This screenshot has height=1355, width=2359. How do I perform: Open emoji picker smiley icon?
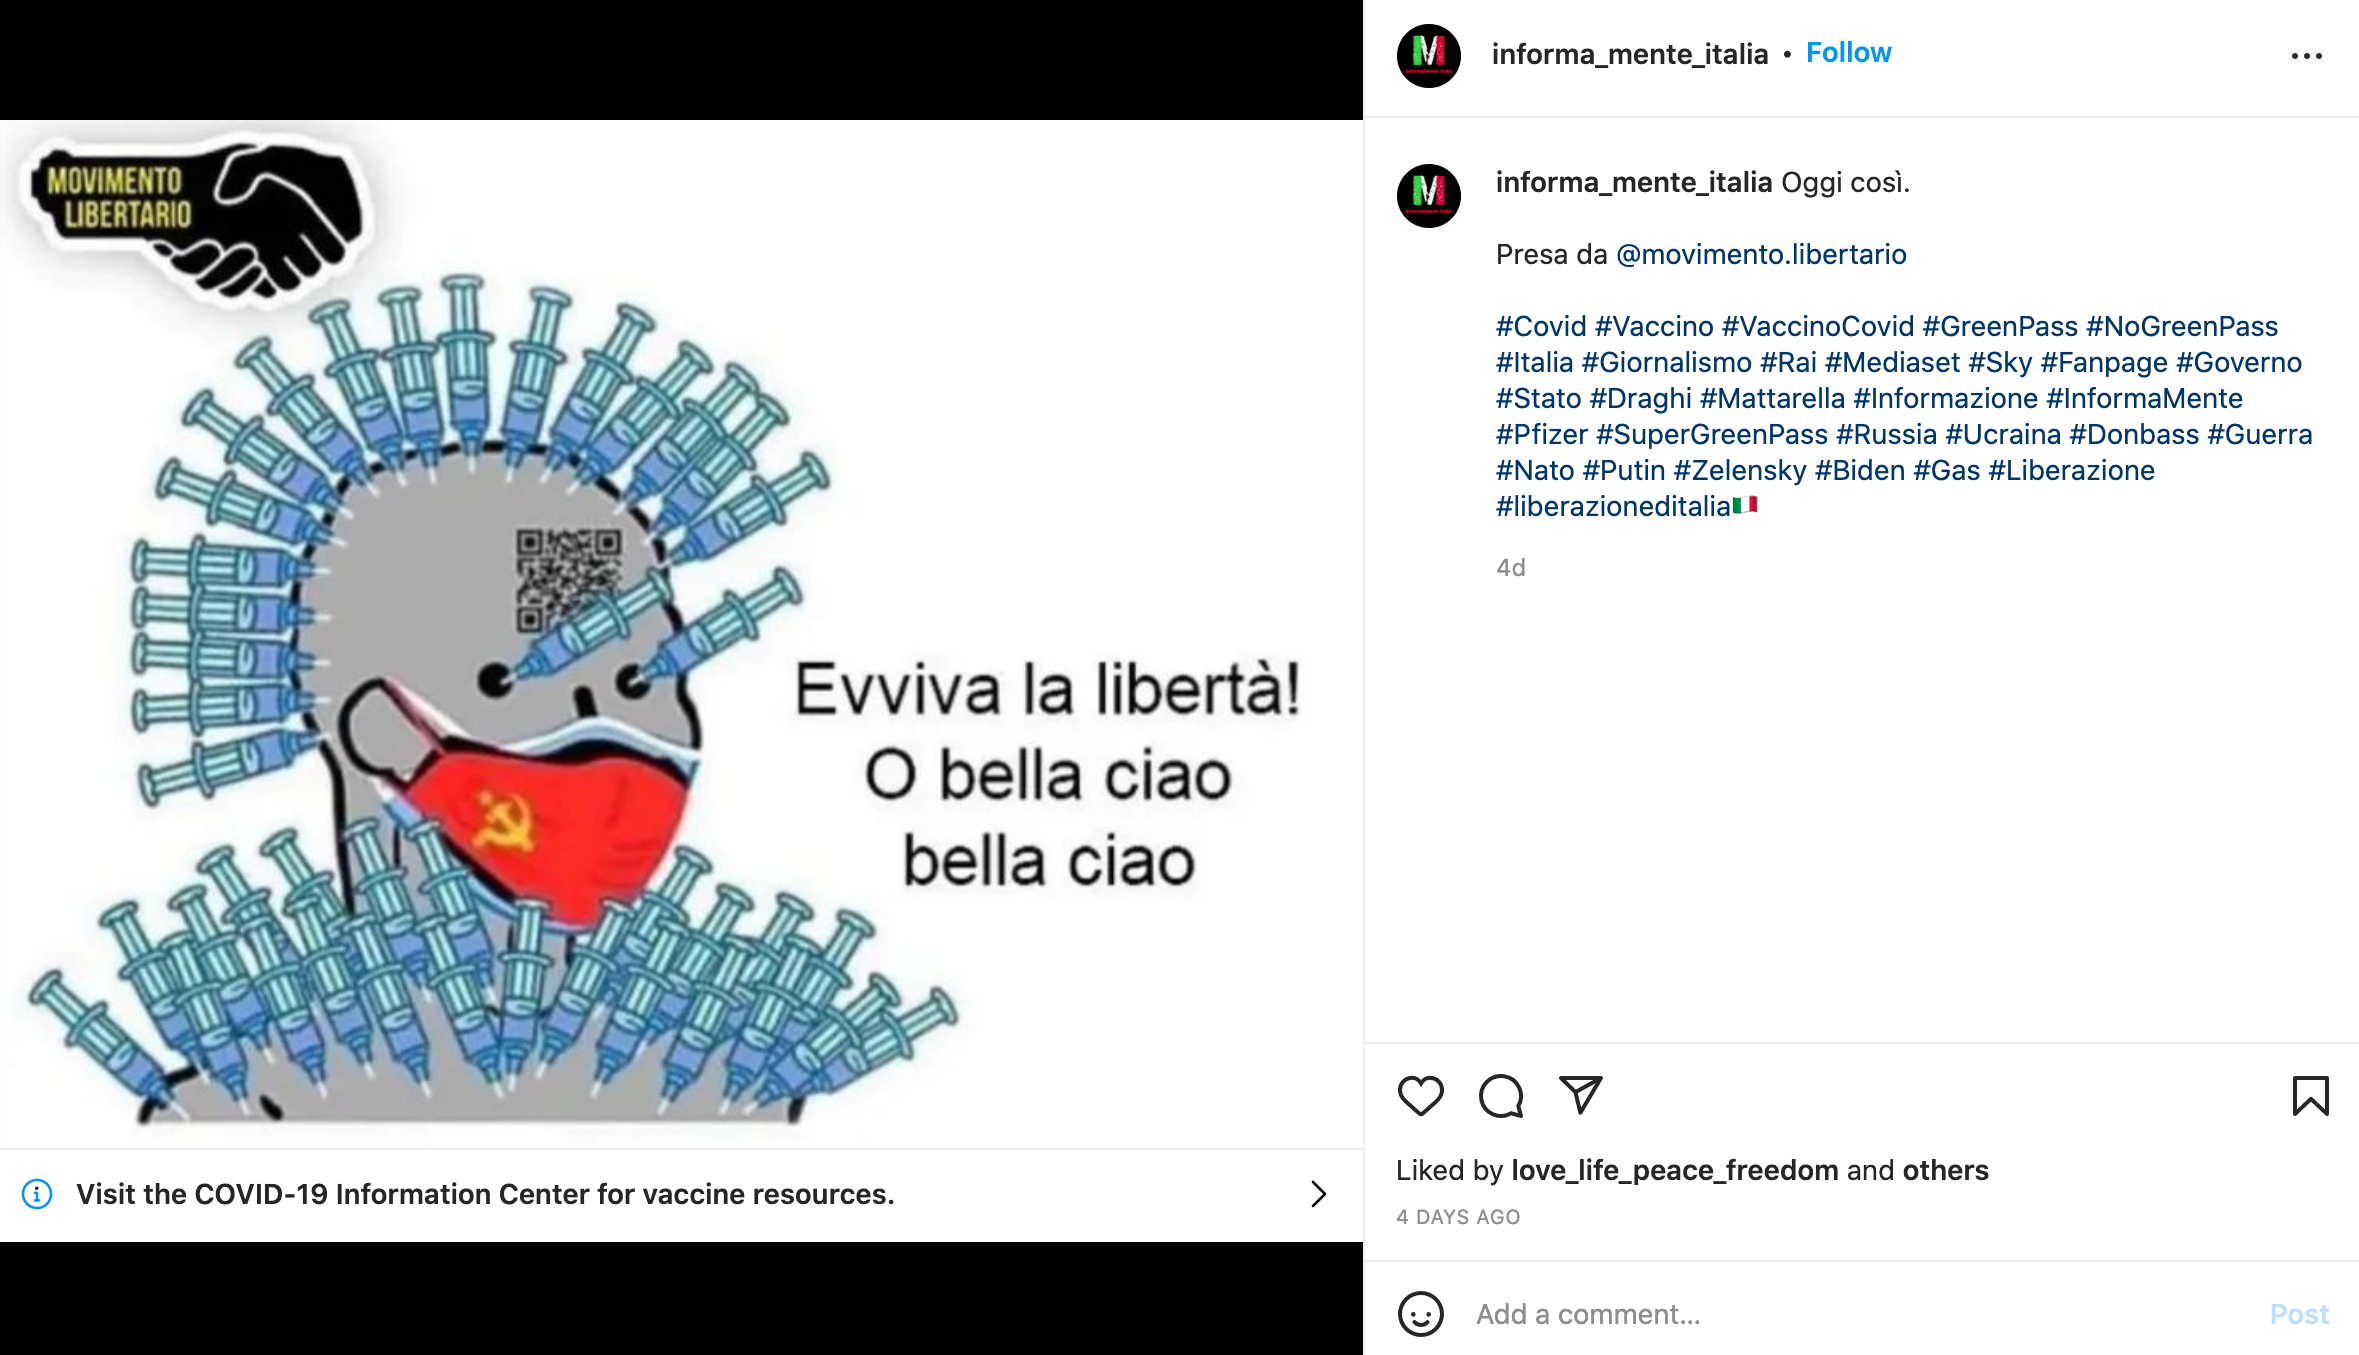1420,1313
